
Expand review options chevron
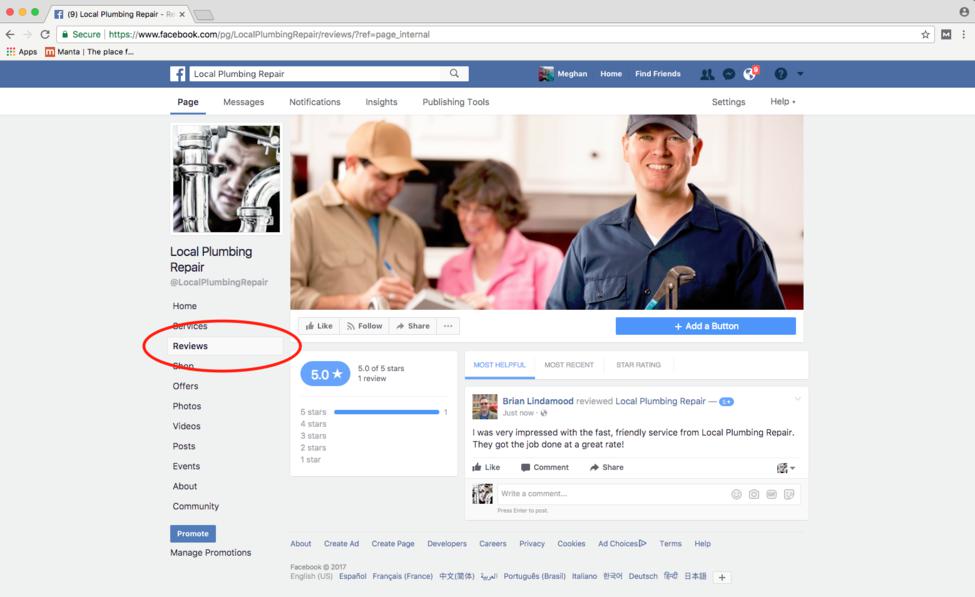[x=797, y=399]
